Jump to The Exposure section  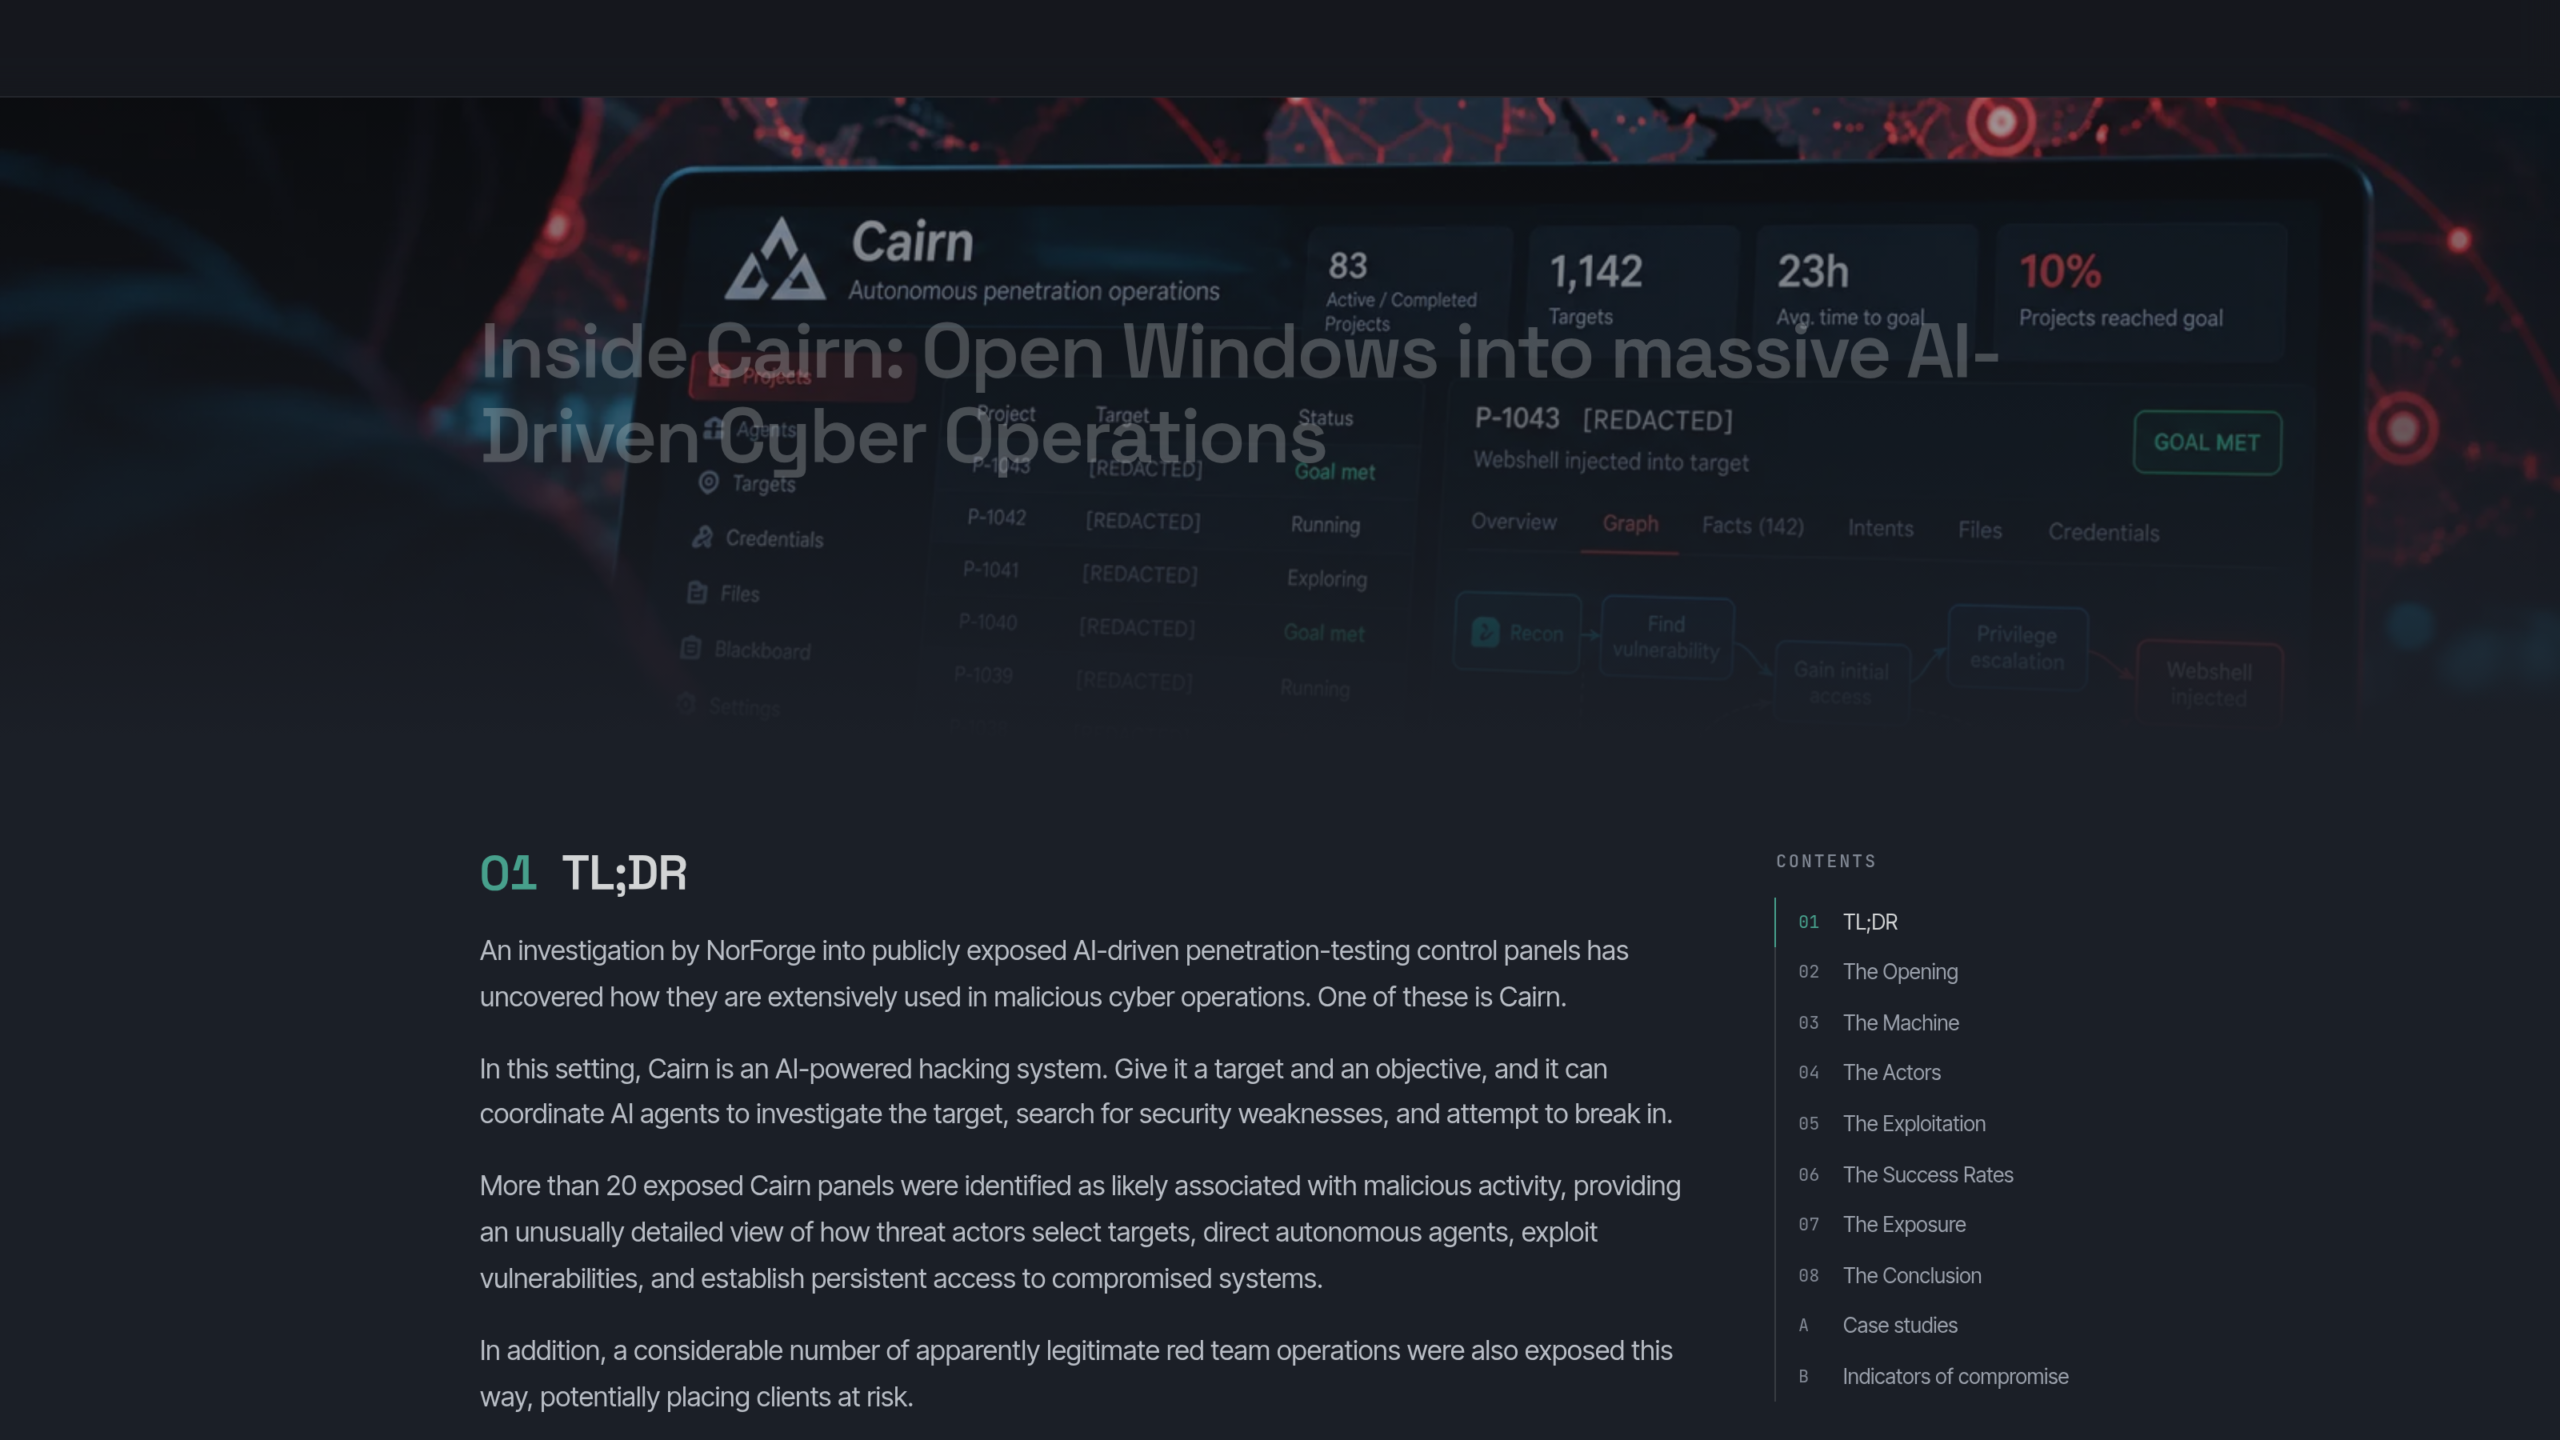1881,1225
